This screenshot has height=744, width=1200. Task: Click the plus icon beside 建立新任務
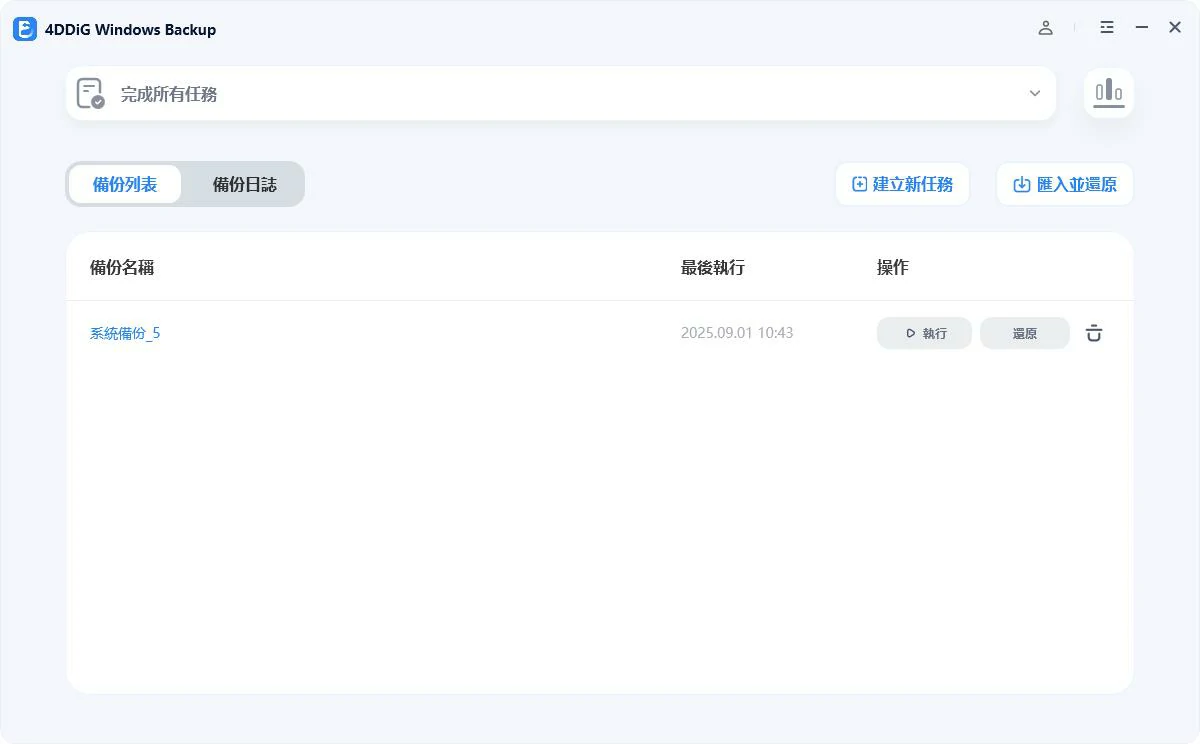coord(859,184)
